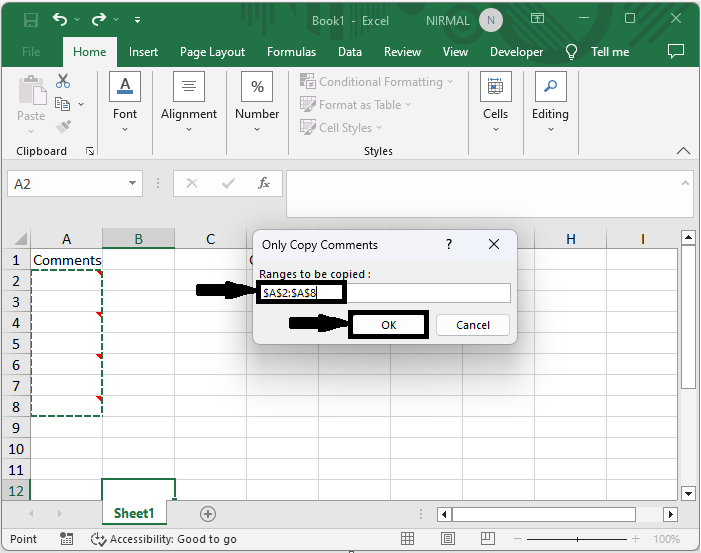
Task: Open the Comments speech bubble icon
Action: pyautogui.click(x=676, y=51)
